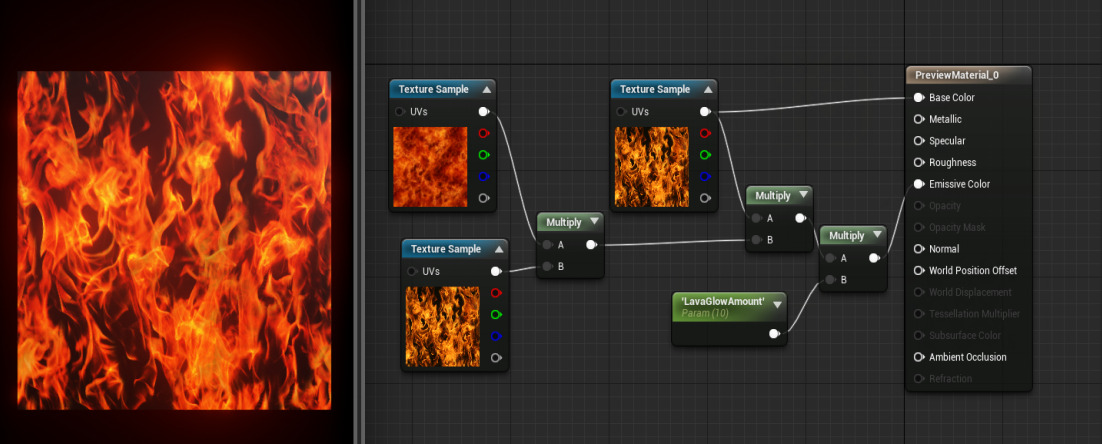The image size is (1102, 444).
Task: Click green channel pin of Texture Sample feeding Base Color
Action: [705, 155]
